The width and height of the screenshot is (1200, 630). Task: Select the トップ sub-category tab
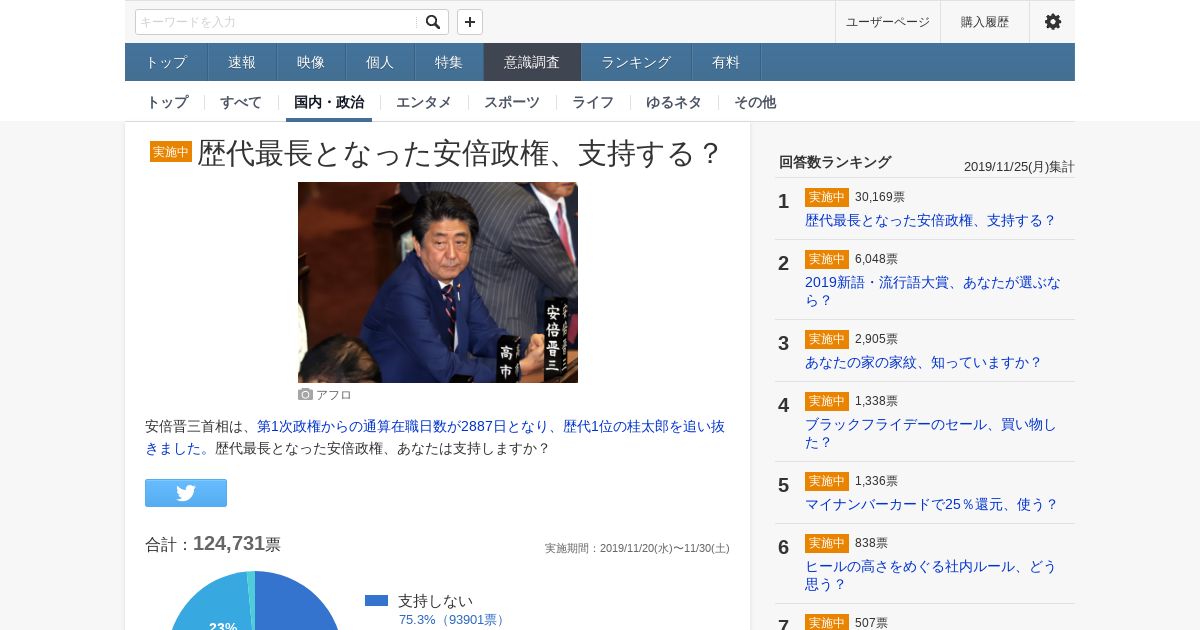[x=168, y=102]
